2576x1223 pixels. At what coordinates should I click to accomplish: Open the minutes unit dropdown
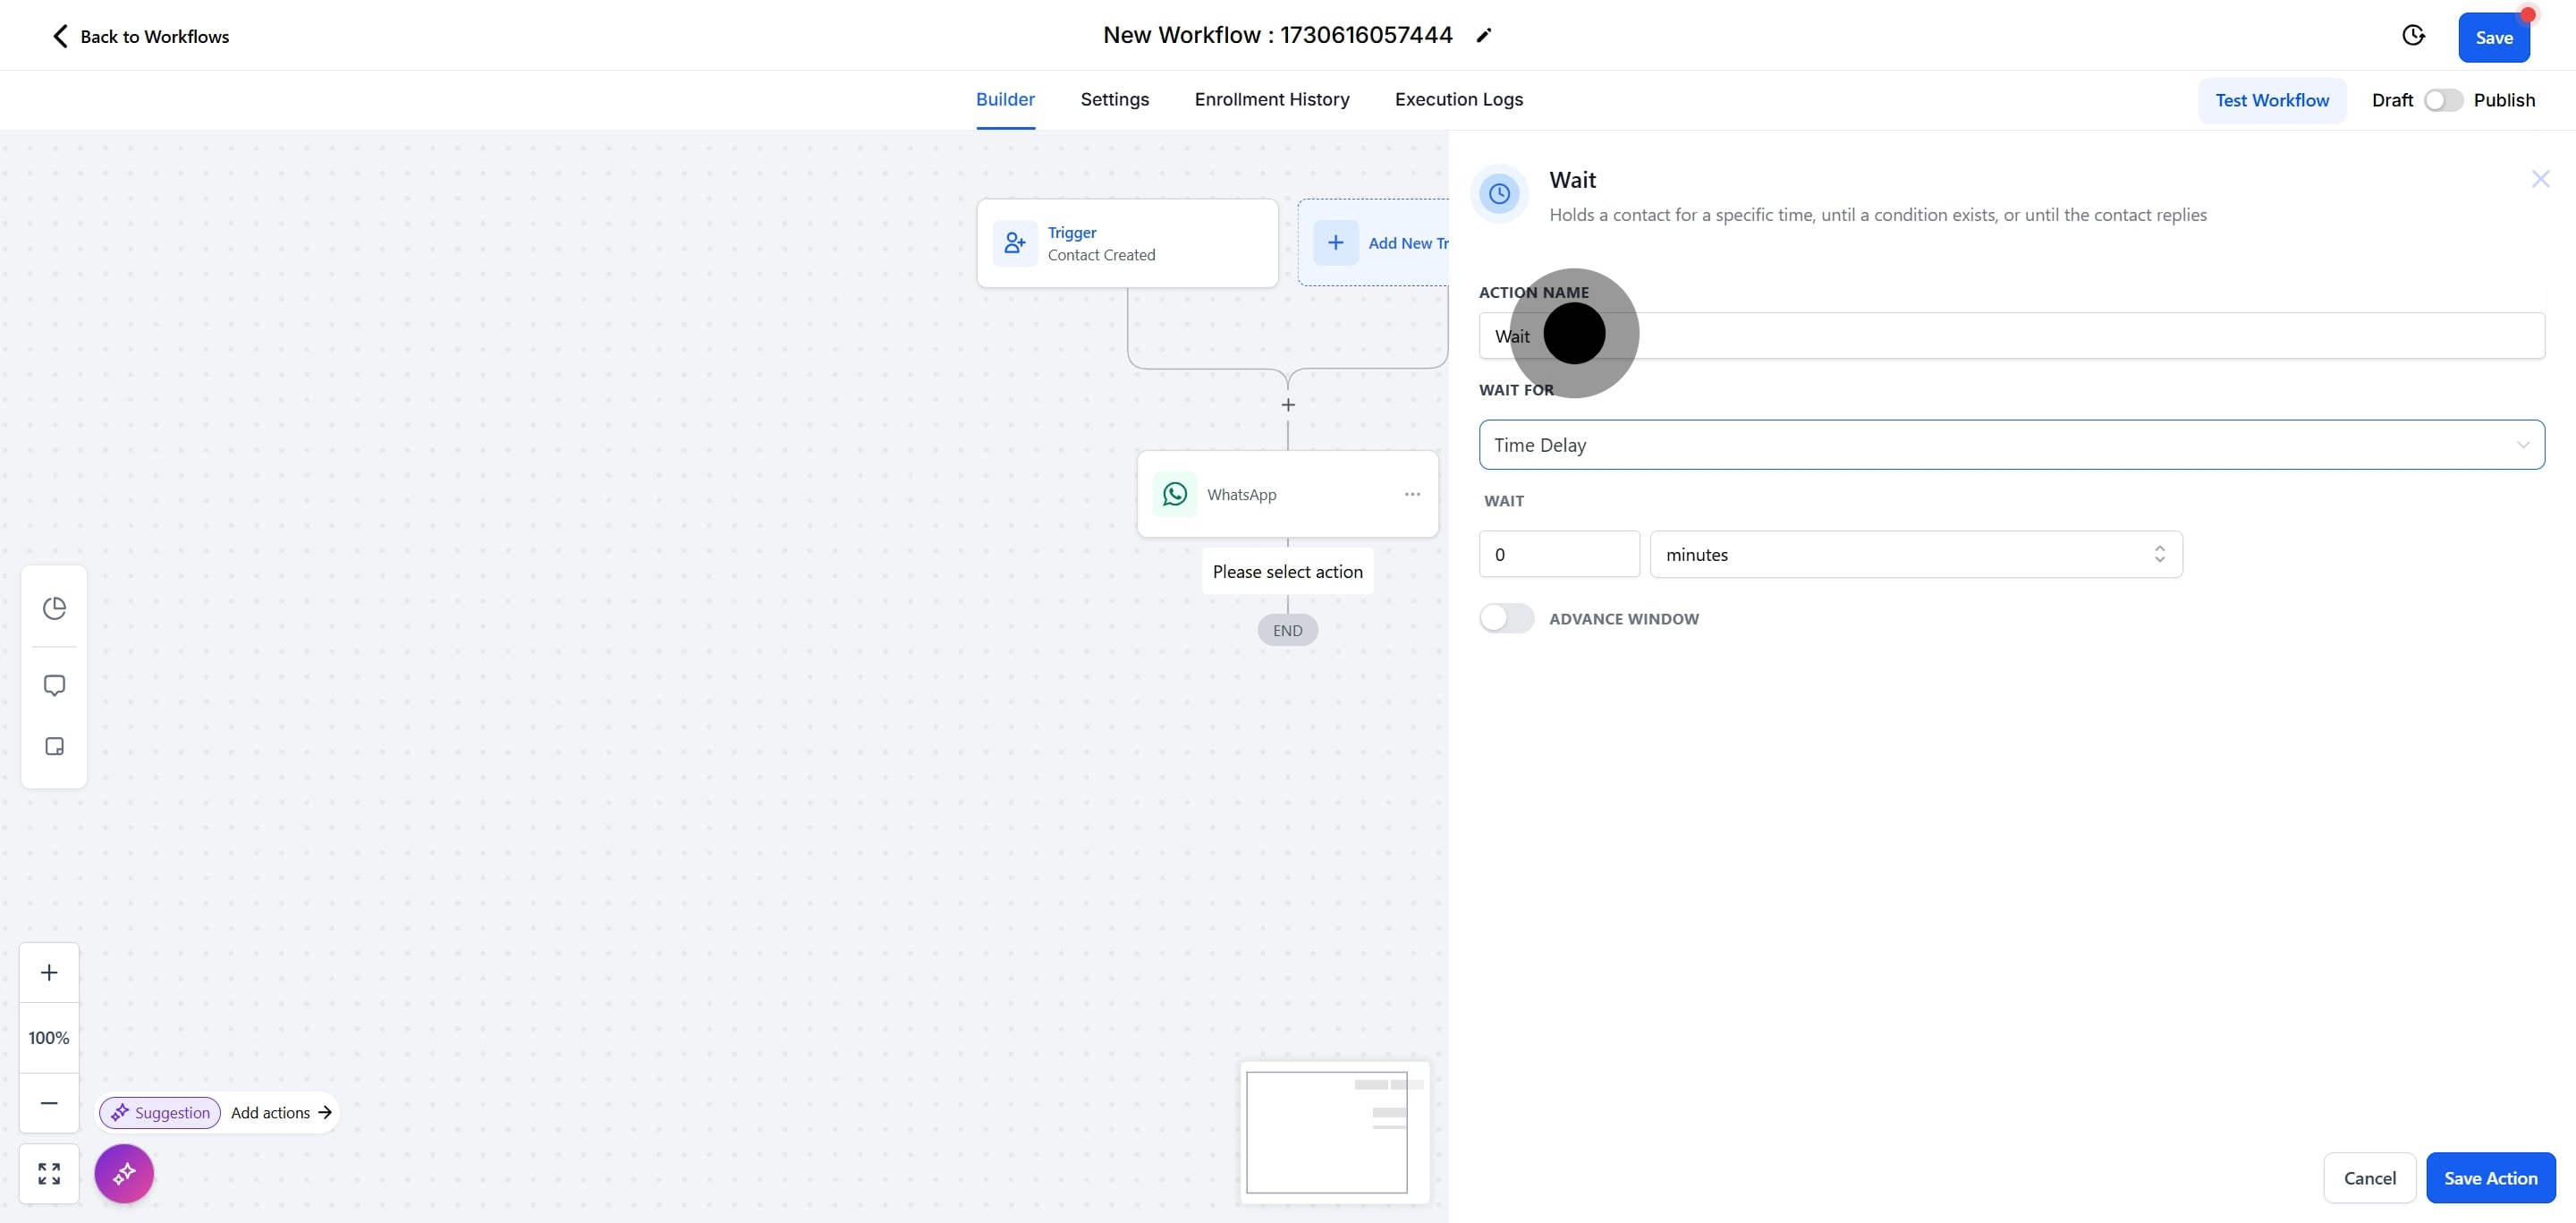(x=1915, y=554)
